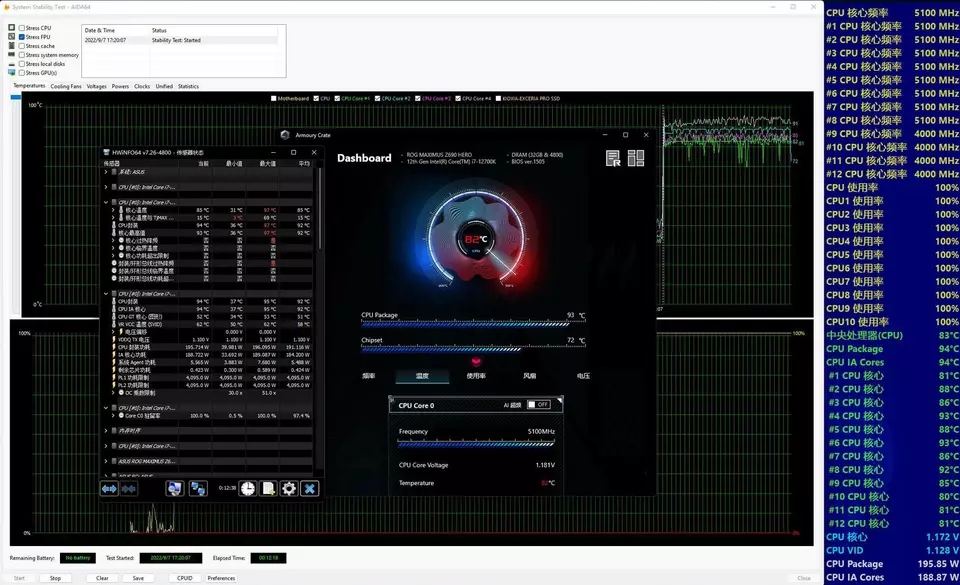The width and height of the screenshot is (960, 585).
Task: Enable Stress cache checkbox
Action: 22,46
